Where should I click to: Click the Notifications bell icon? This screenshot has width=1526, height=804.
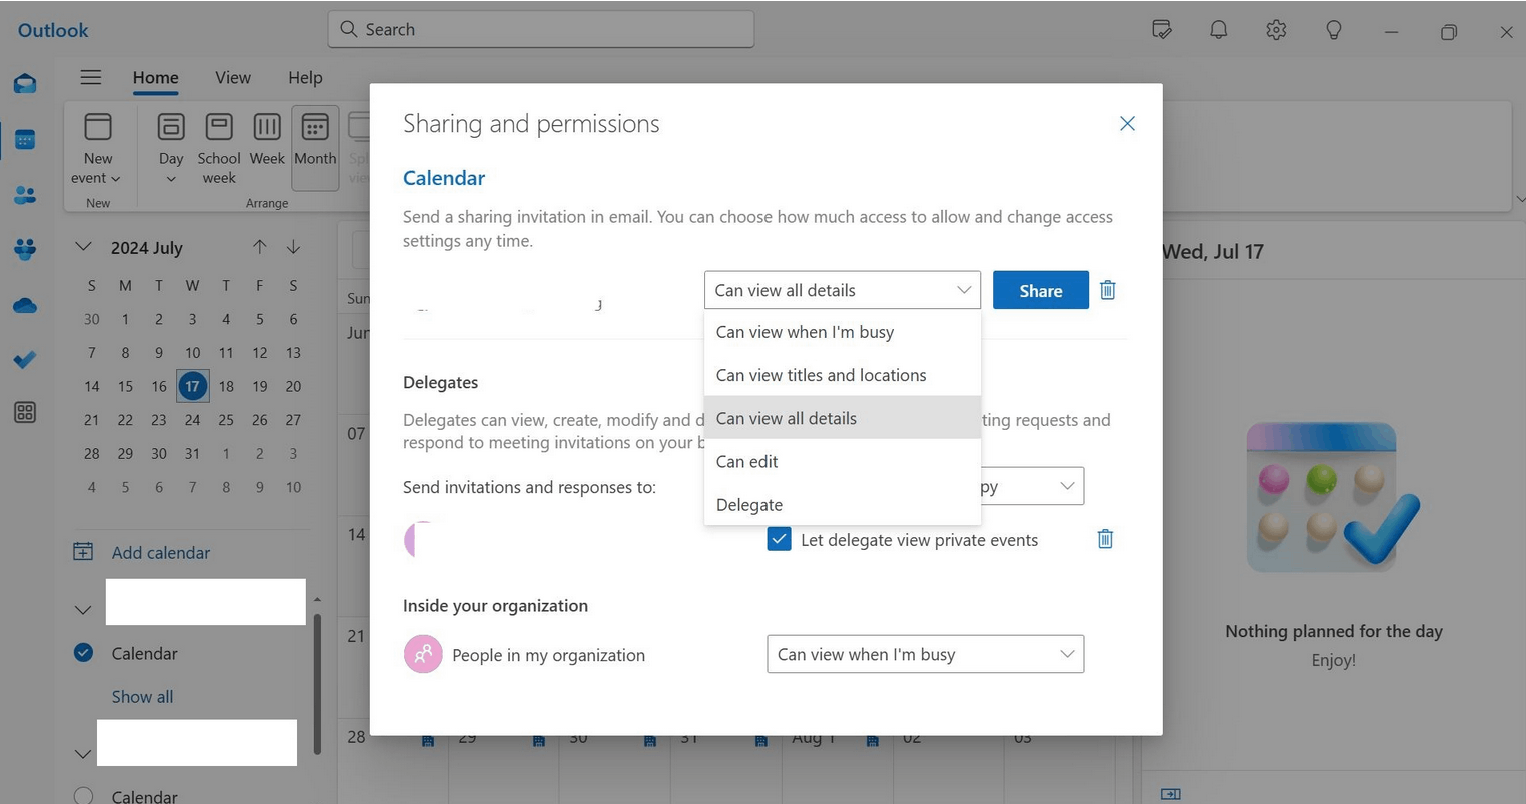point(1218,30)
